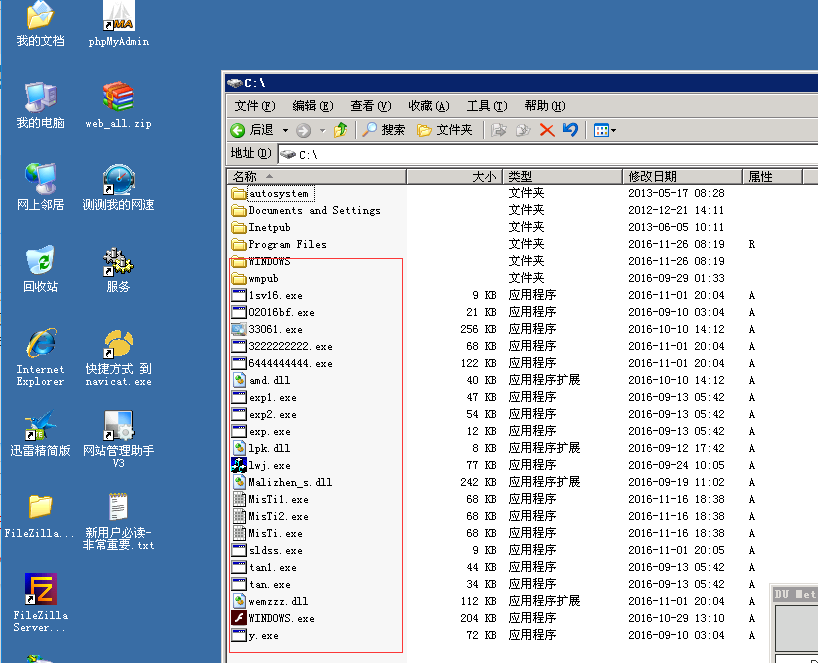This screenshot has height=663, width=818.
Task: Click the blue Undo arrow icon
Action: (x=570, y=130)
